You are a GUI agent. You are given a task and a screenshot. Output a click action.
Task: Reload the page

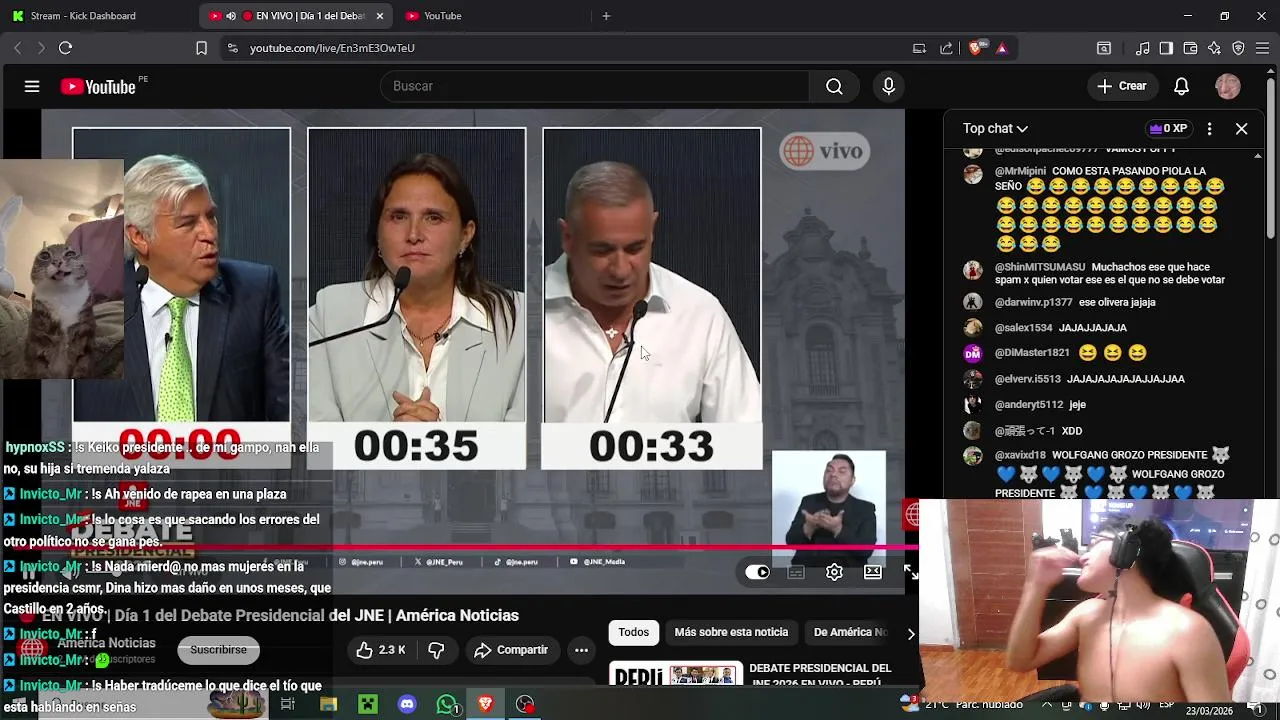[65, 48]
